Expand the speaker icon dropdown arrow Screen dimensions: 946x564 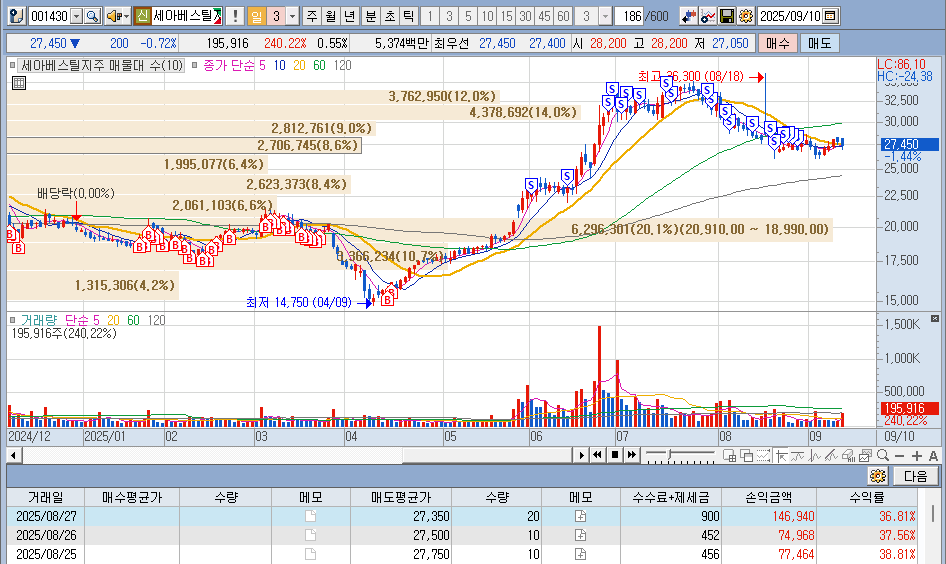pos(126,16)
